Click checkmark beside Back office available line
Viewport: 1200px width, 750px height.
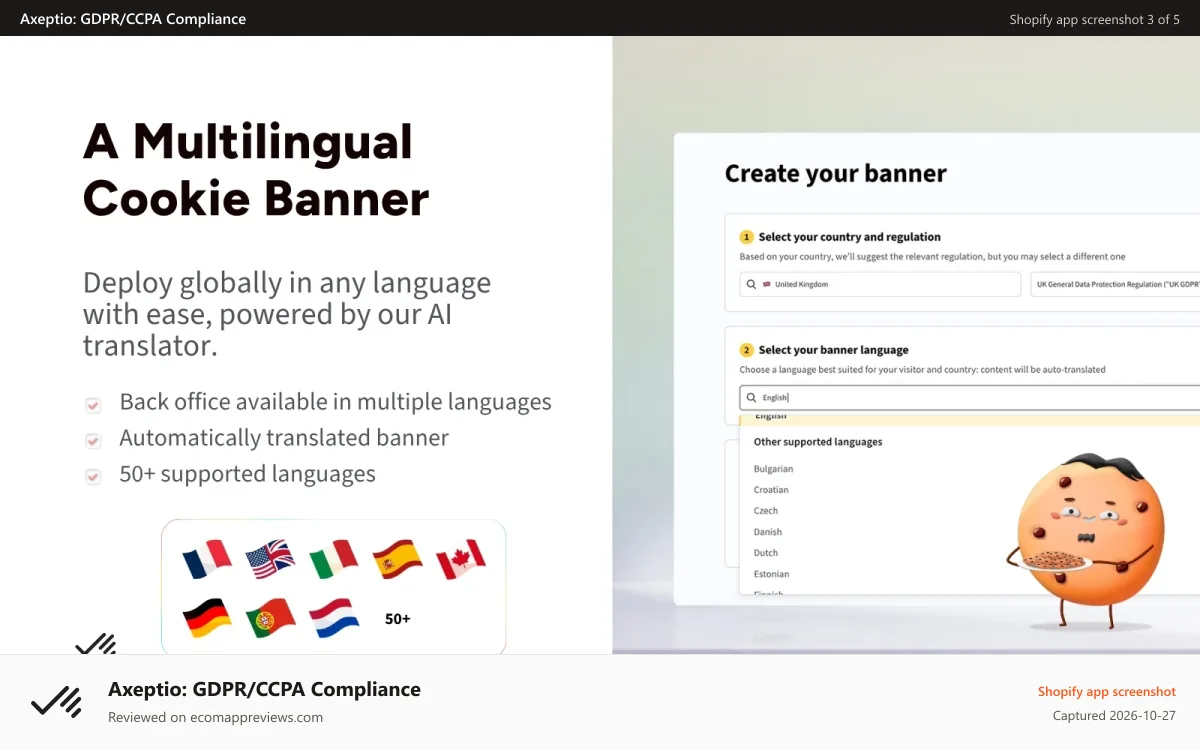93,405
